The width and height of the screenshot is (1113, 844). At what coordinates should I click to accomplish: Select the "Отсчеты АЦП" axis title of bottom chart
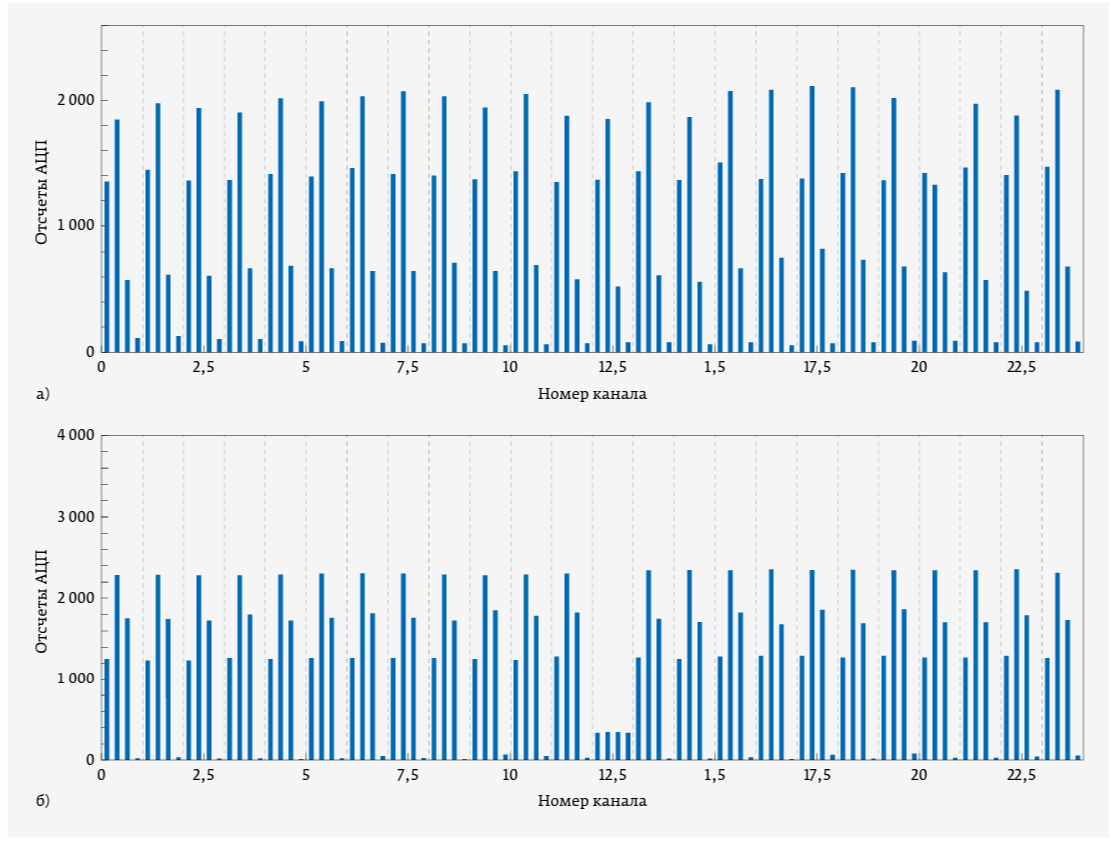point(42,602)
